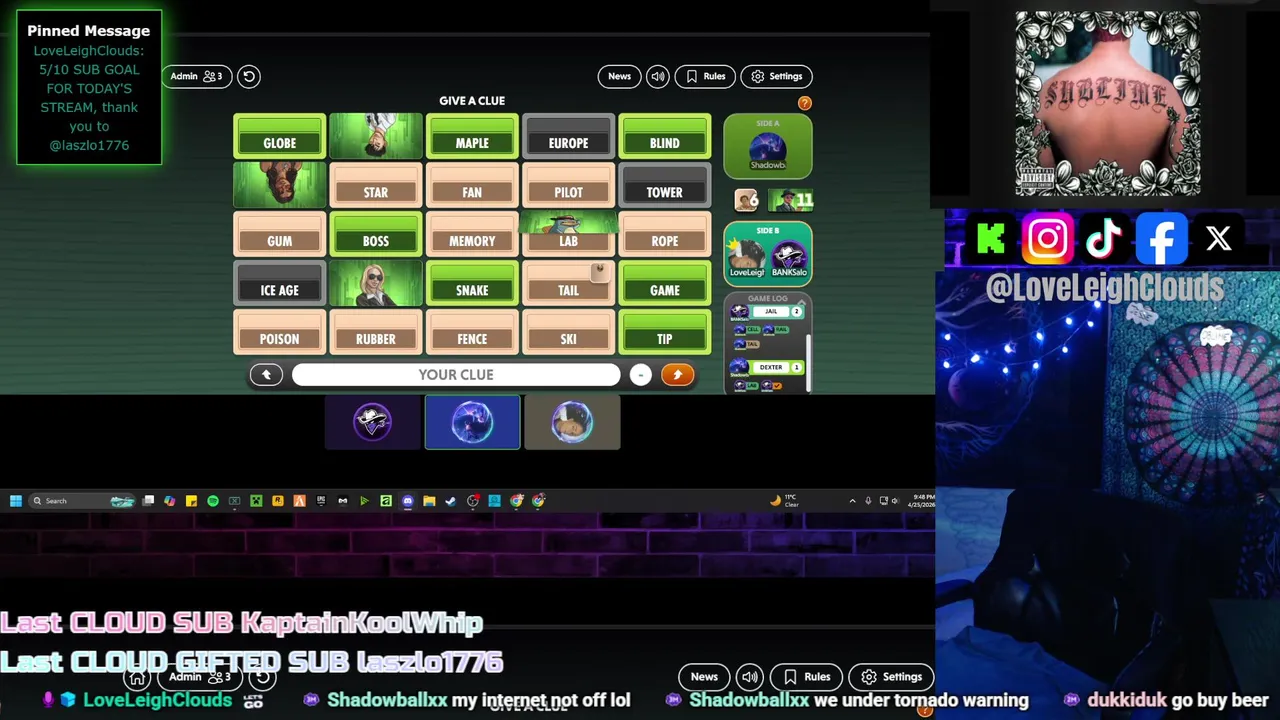1280x720 pixels.
Task: Open Discord from the taskbar
Action: click(x=408, y=501)
